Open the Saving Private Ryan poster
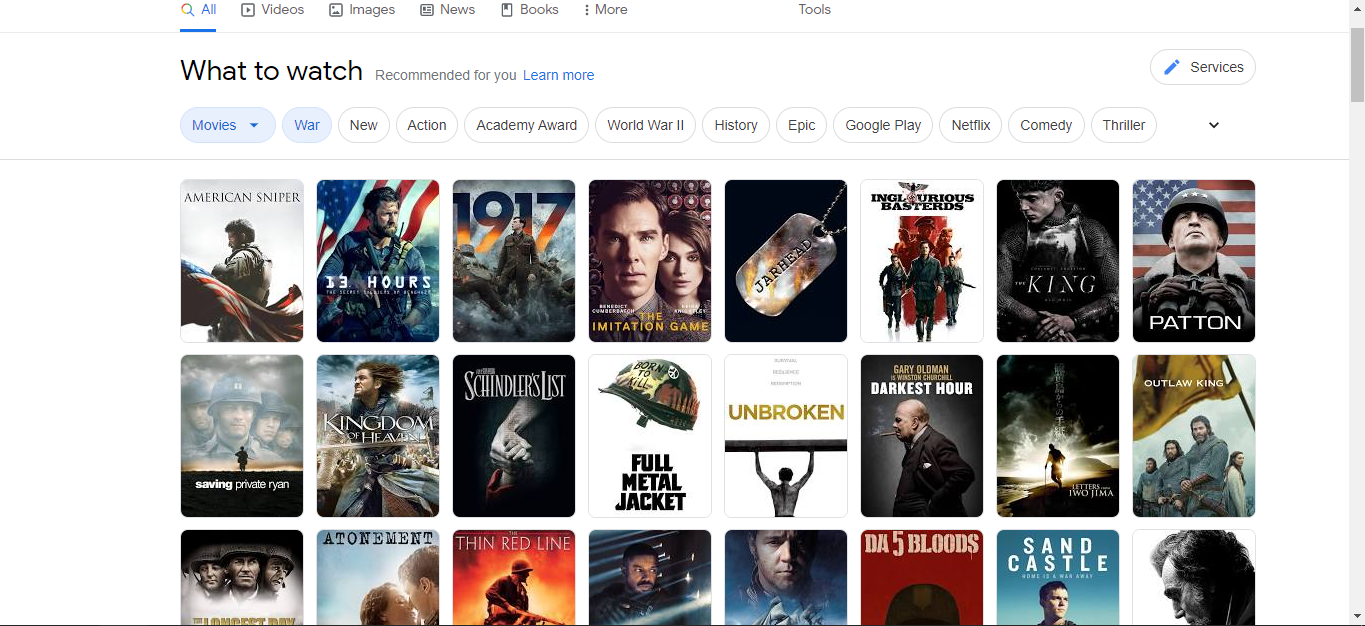This screenshot has height=626, width=1365. coord(242,436)
